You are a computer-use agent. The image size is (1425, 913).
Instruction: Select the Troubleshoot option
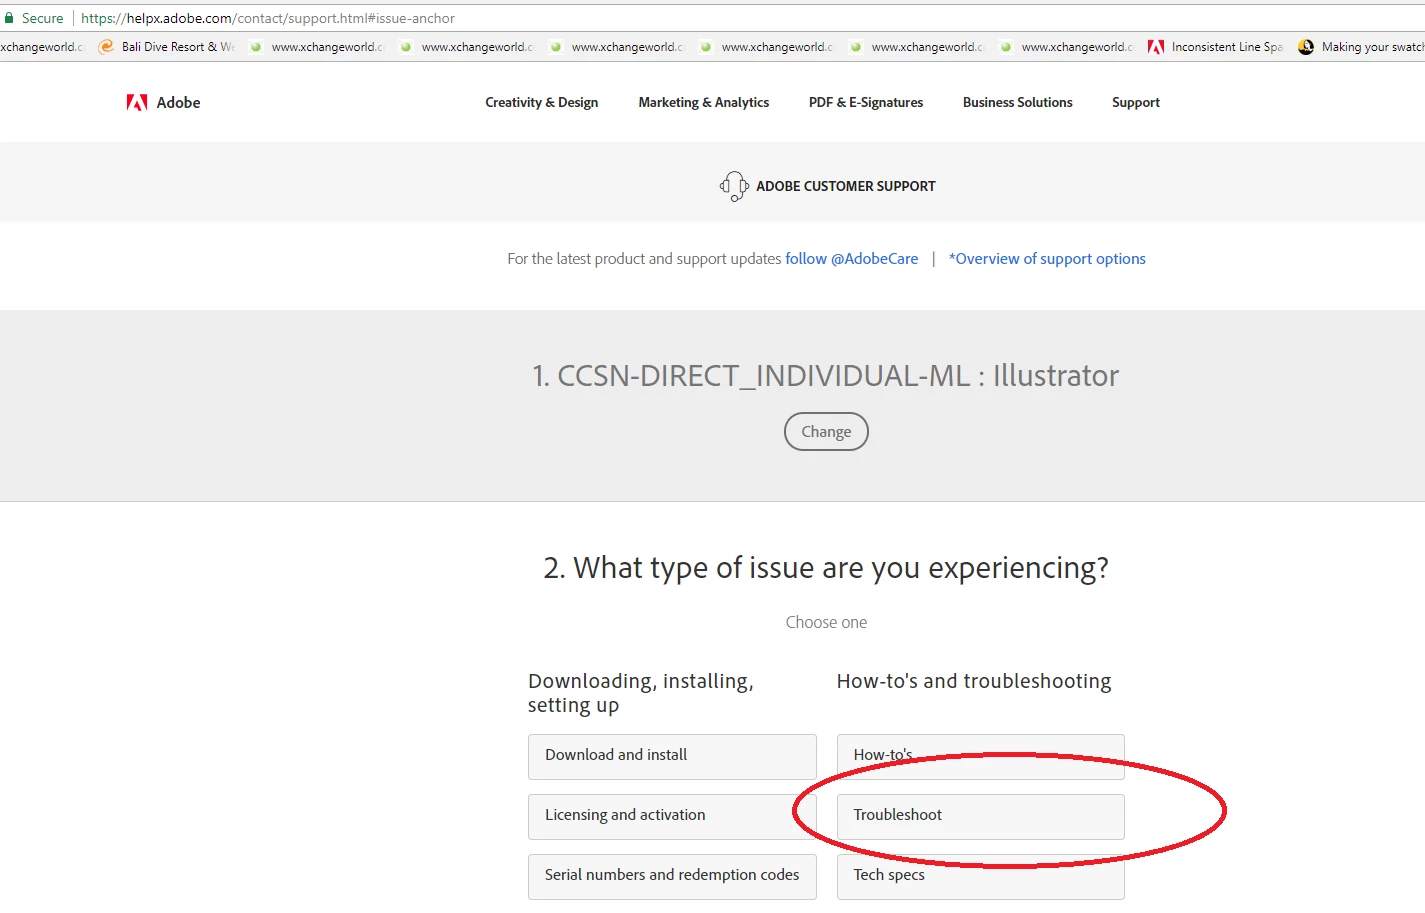click(x=981, y=816)
